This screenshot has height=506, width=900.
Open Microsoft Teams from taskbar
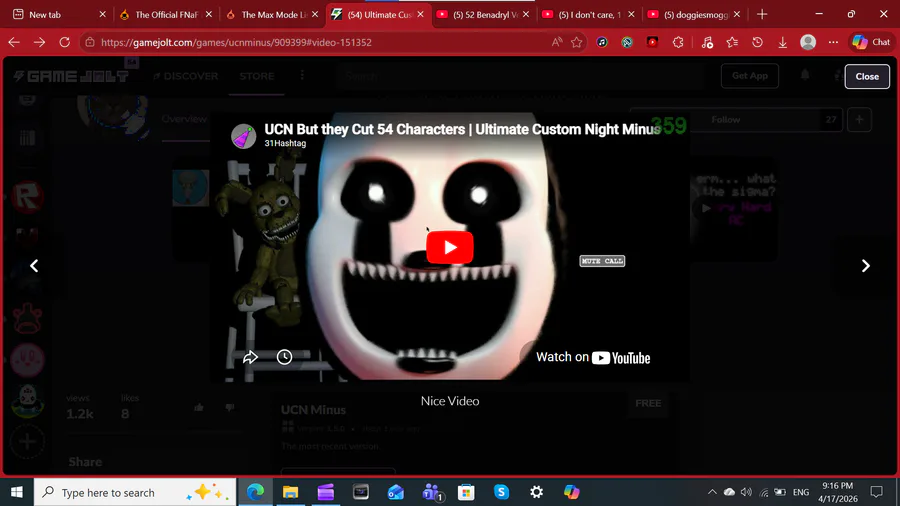431,492
